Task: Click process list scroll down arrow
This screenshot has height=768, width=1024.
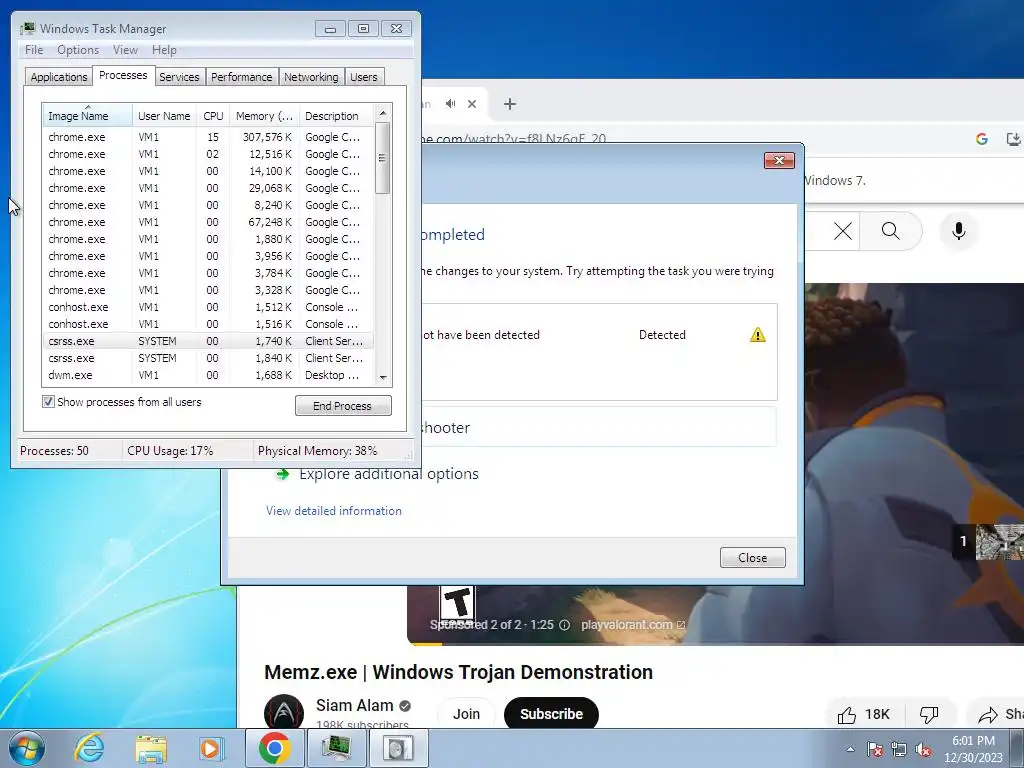Action: tap(383, 377)
